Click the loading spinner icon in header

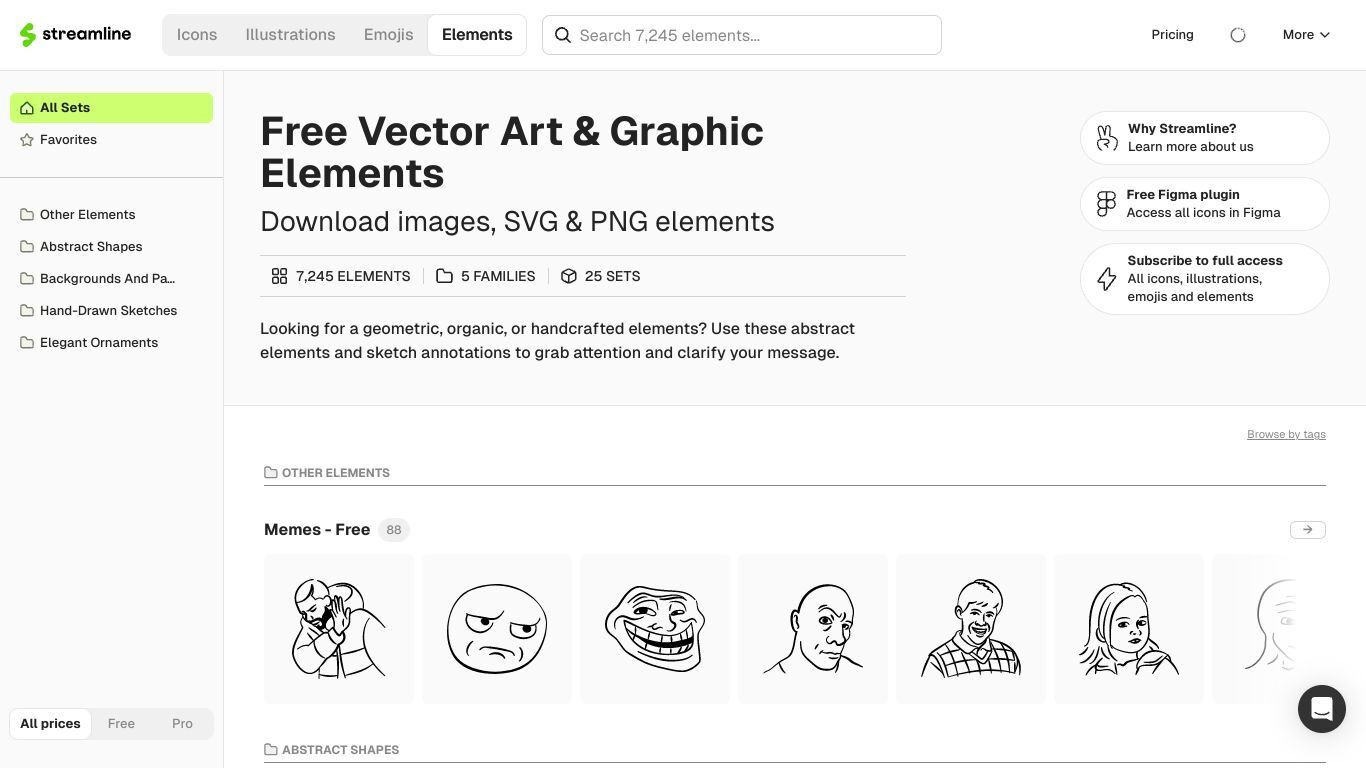pos(1238,35)
